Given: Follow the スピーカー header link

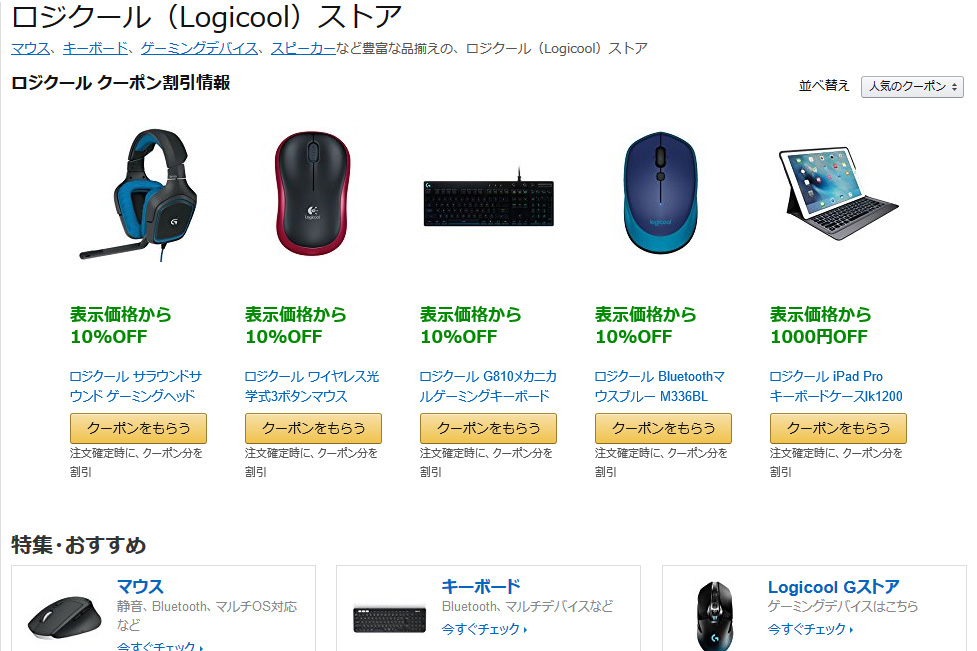Looking at the screenshot, I should tap(303, 49).
